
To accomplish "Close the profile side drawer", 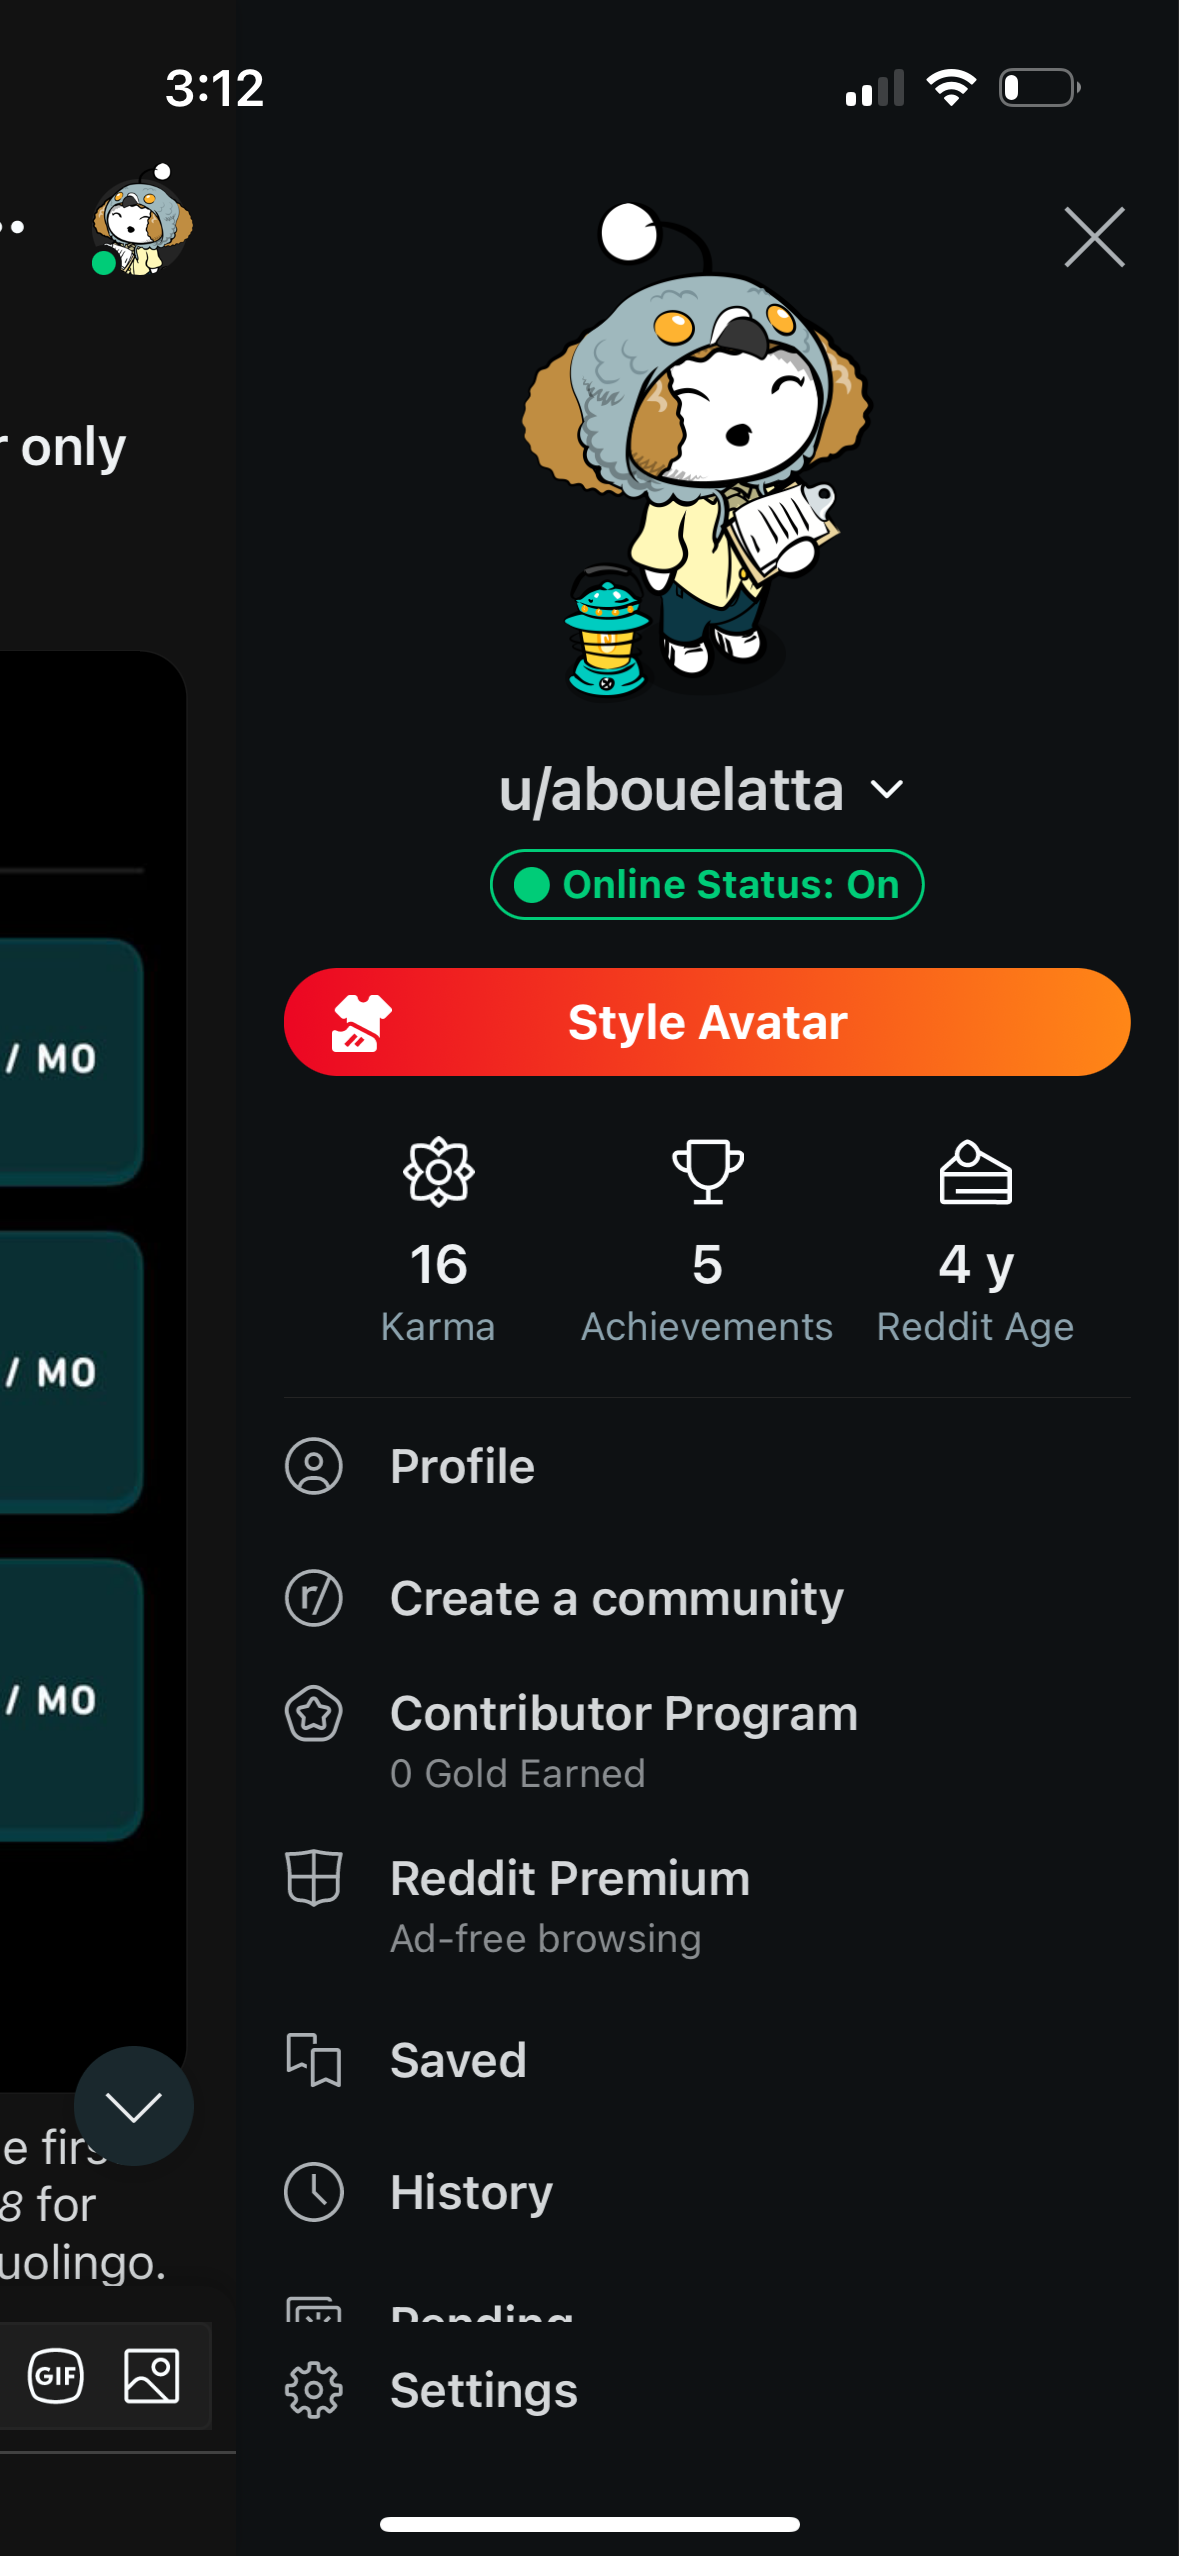I will point(1094,237).
